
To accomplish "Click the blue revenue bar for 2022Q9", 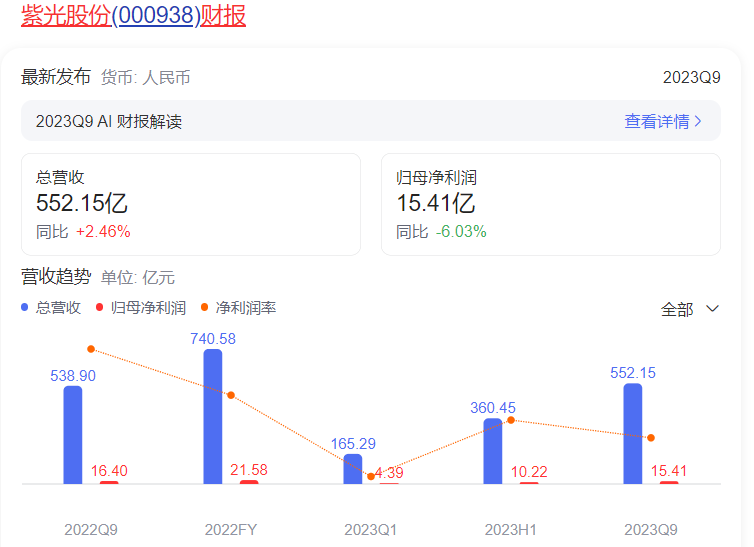I will coord(73,435).
